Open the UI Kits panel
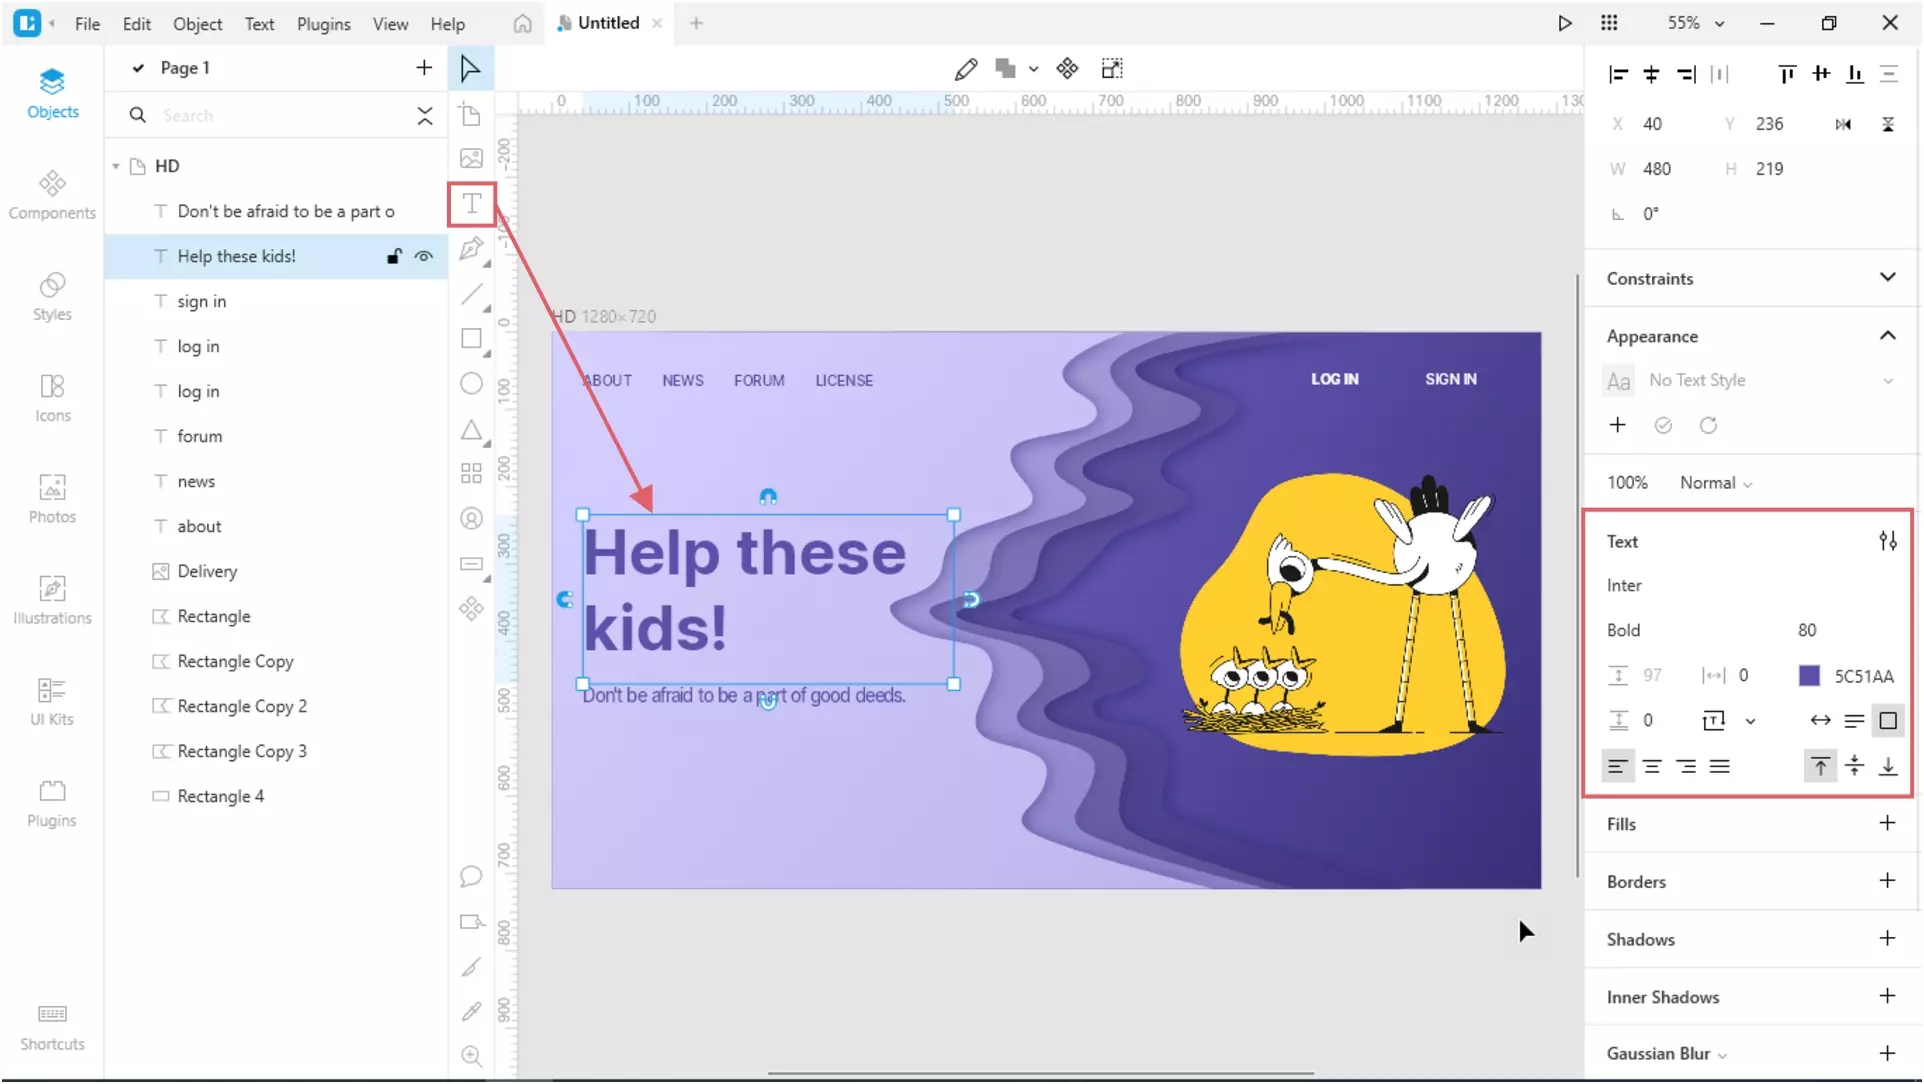 coord(52,701)
